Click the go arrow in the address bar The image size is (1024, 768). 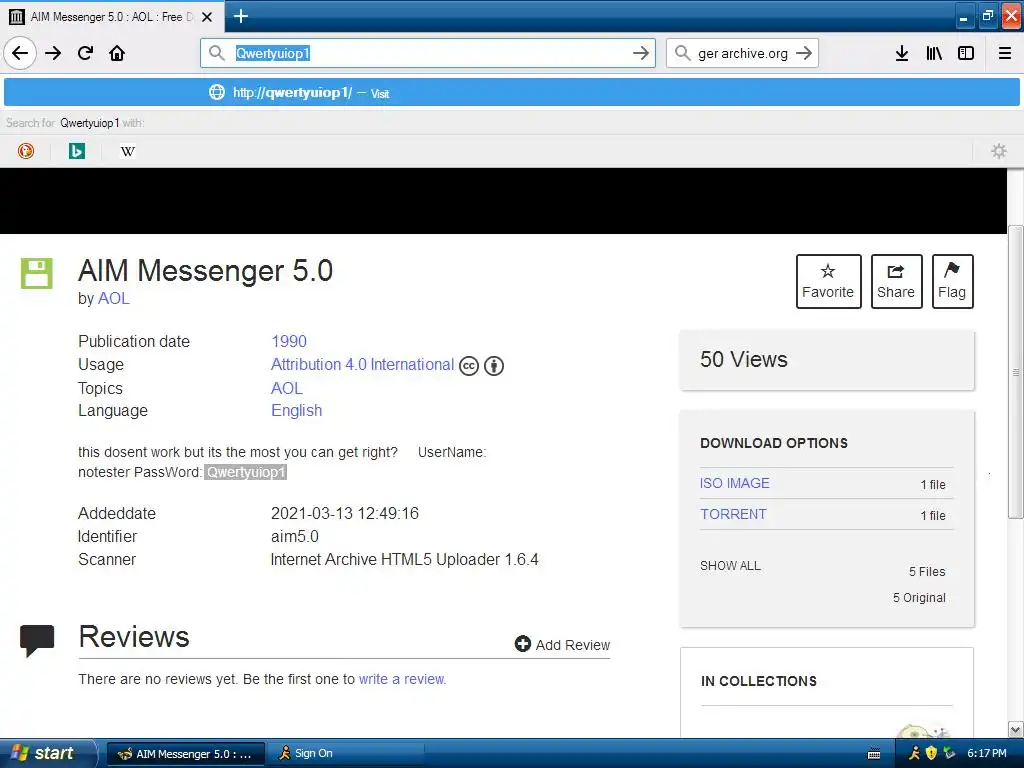tap(641, 53)
